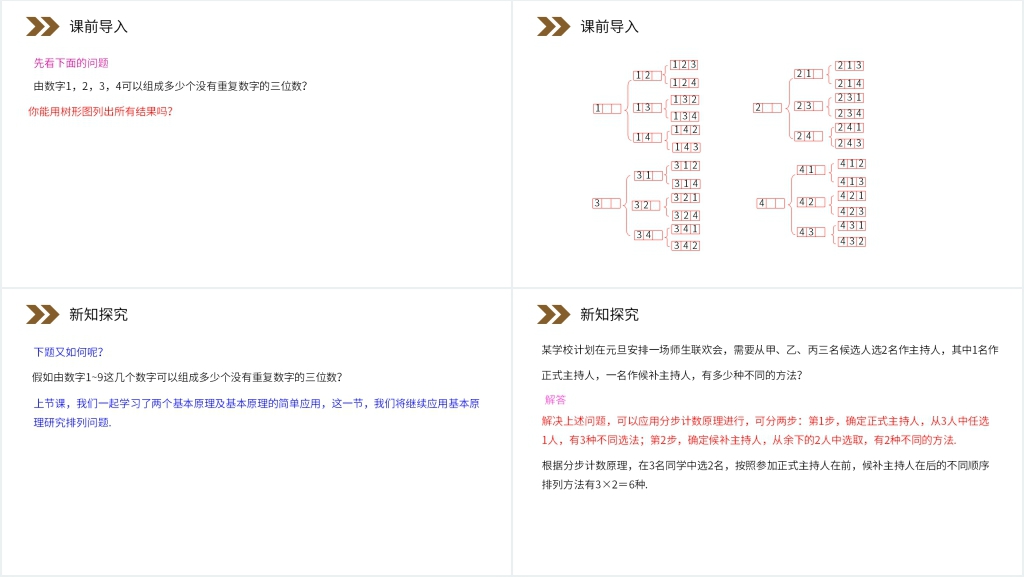Screen dimensions: 1024x577
Task: Click the chevron icon beside 课前导入 above the tree diagram
Action: click(x=553, y=27)
